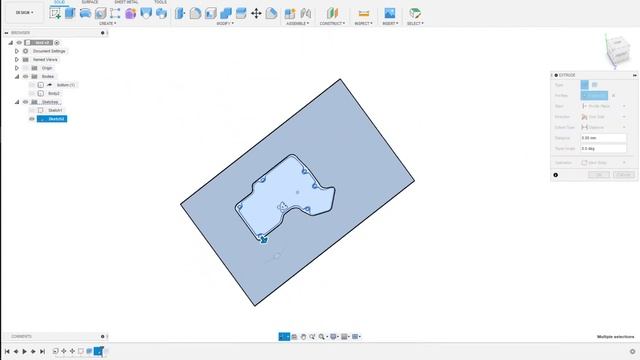Click the Distance input field
This screenshot has width=640, height=360.
pos(603,138)
